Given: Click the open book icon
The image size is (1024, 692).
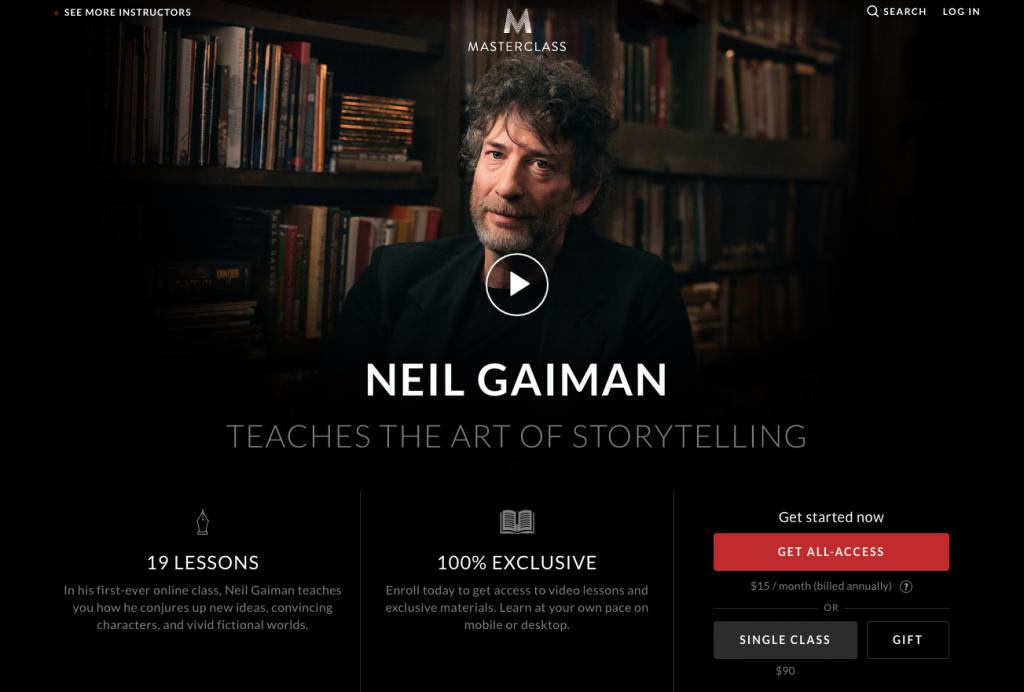Looking at the screenshot, I should click(517, 522).
